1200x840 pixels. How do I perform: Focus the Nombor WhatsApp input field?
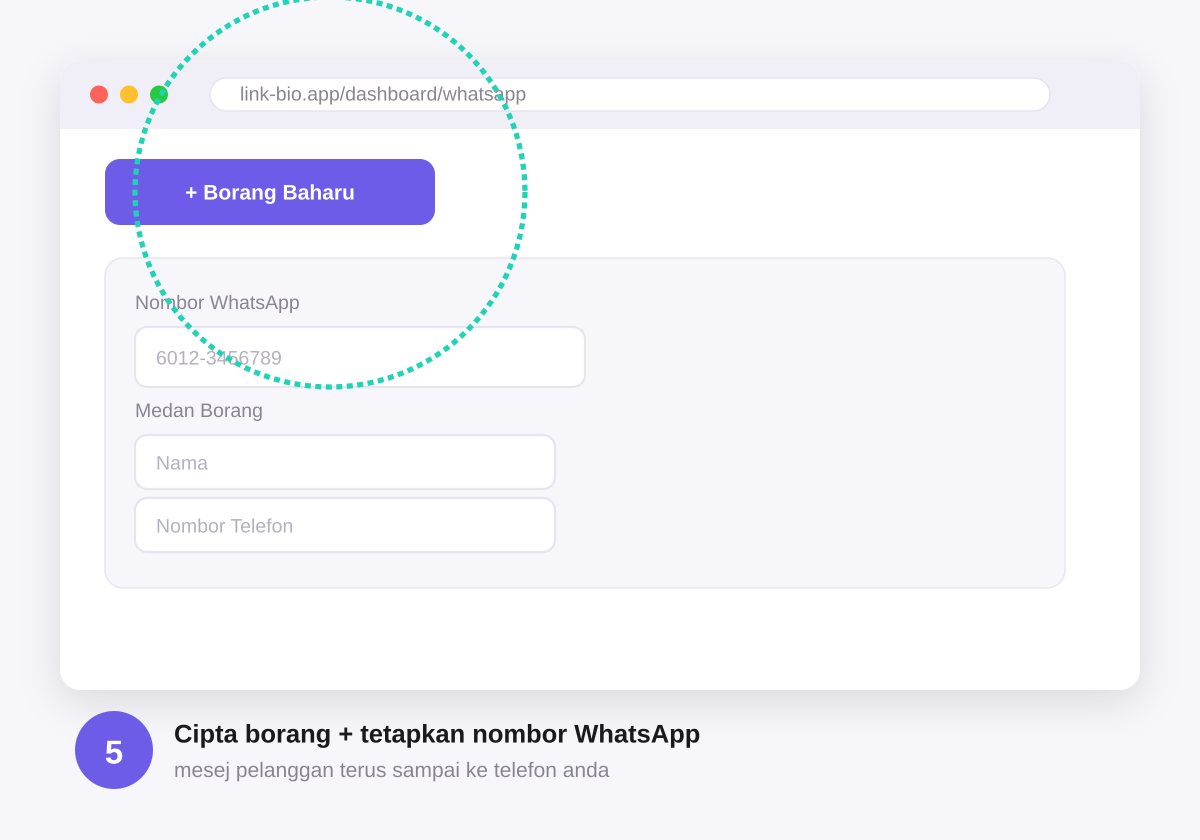point(360,357)
